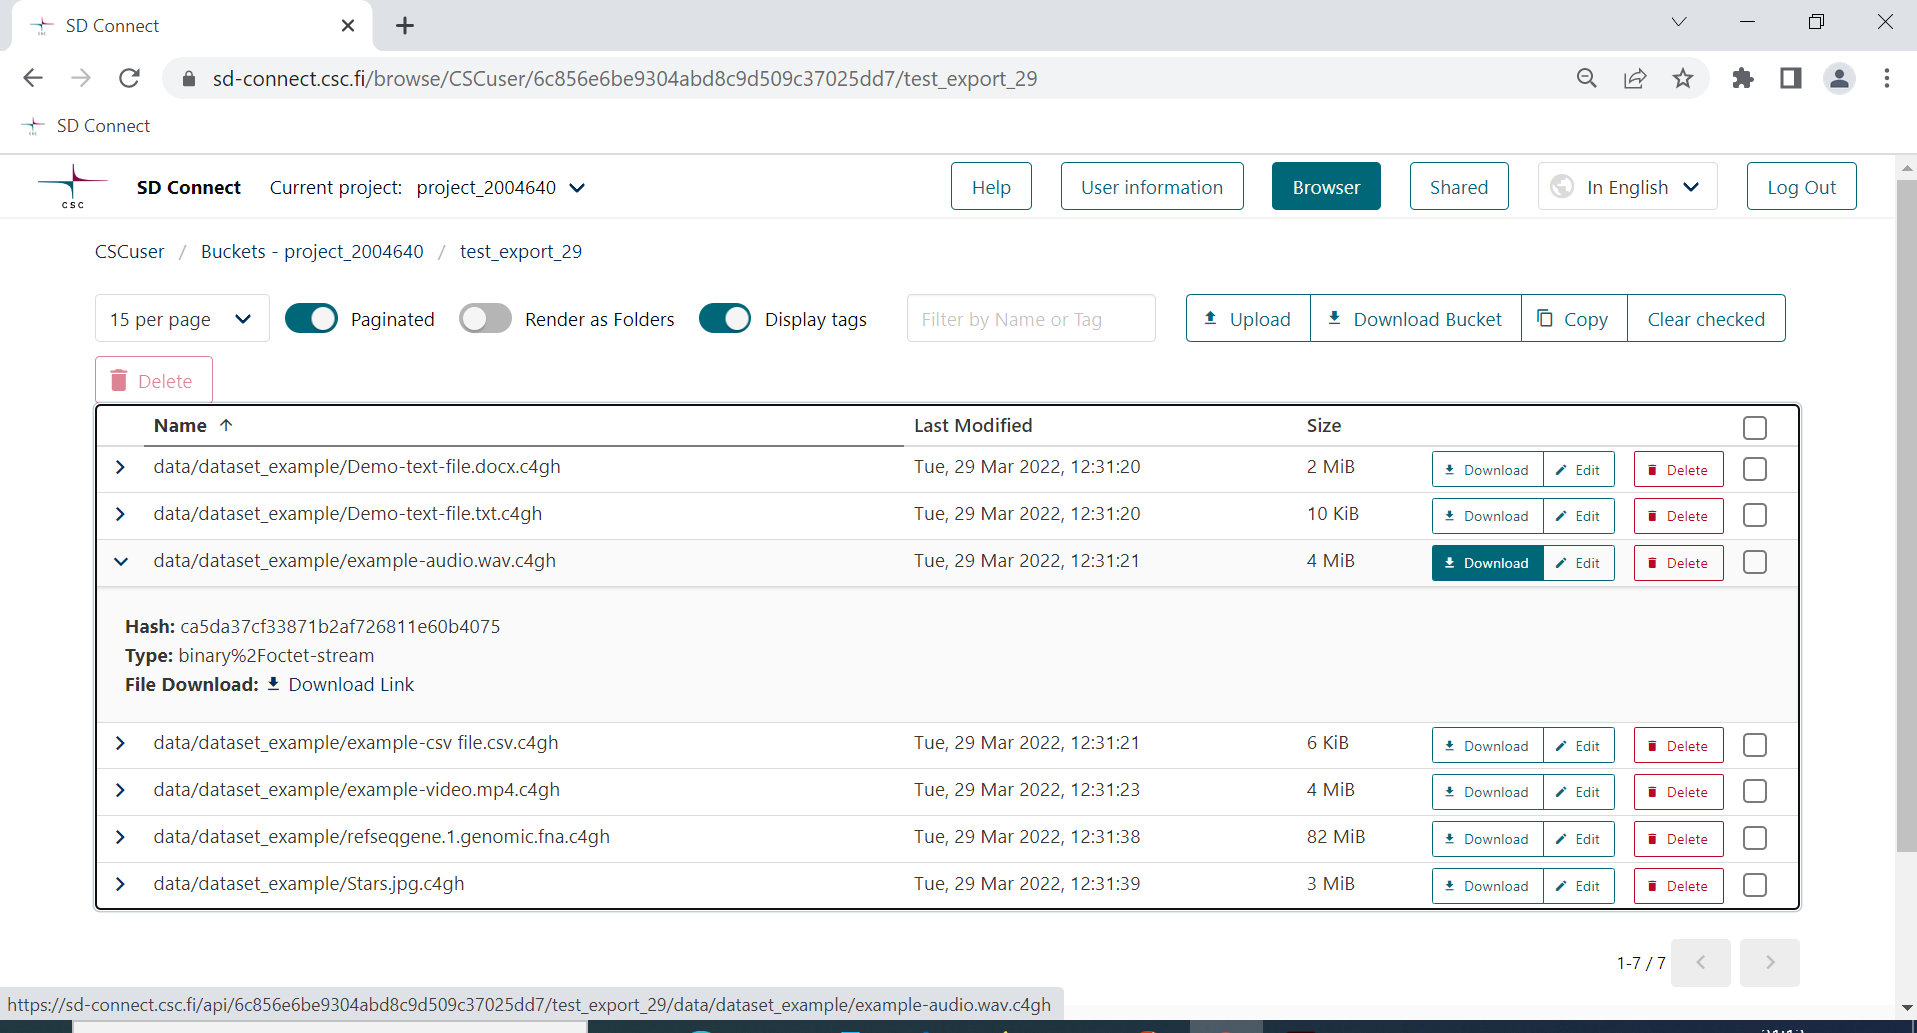1917x1033 pixels.
Task: Open the current project dropdown
Action: click(x=501, y=188)
